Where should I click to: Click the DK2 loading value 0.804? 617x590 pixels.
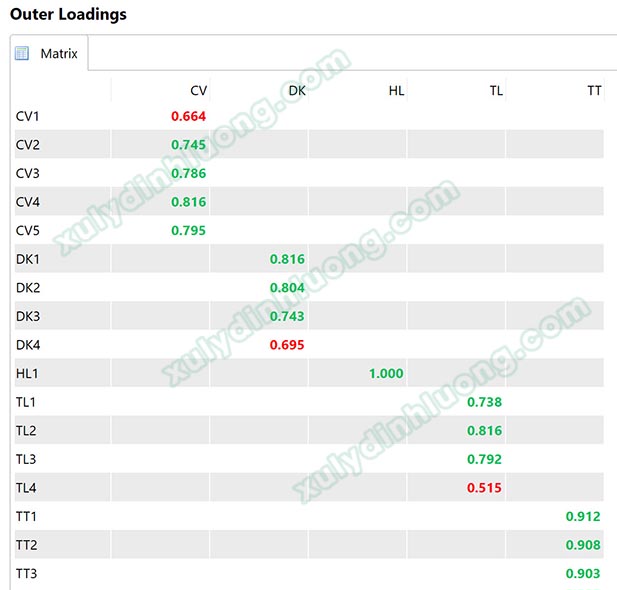point(287,288)
